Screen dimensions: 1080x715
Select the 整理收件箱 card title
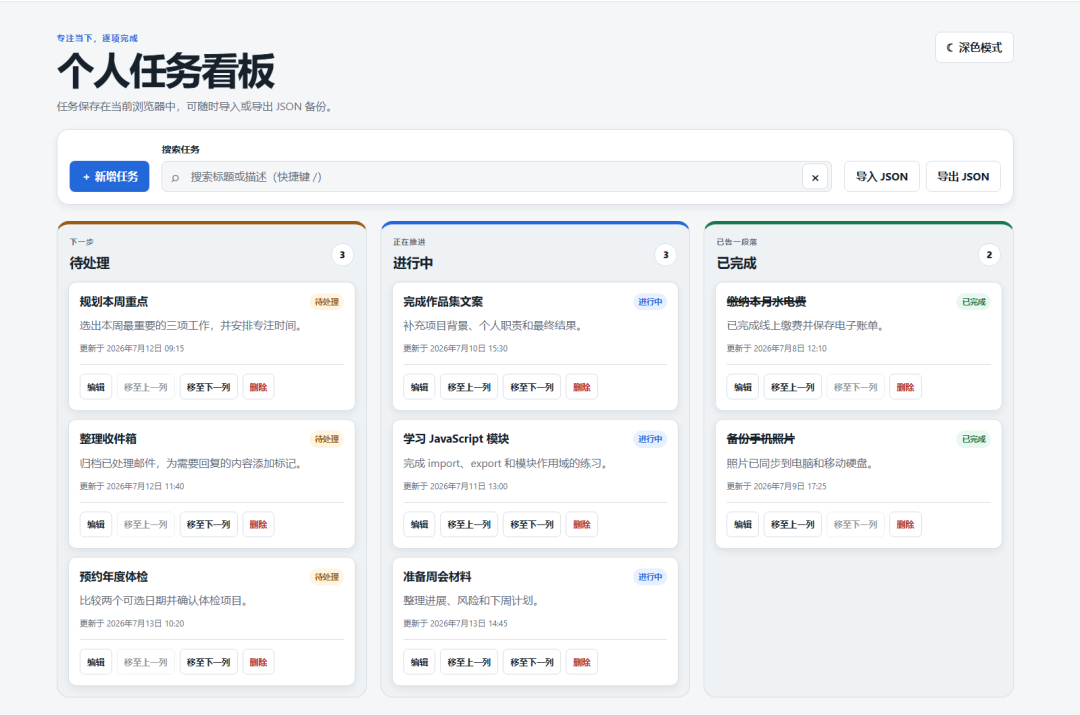tap(108, 439)
